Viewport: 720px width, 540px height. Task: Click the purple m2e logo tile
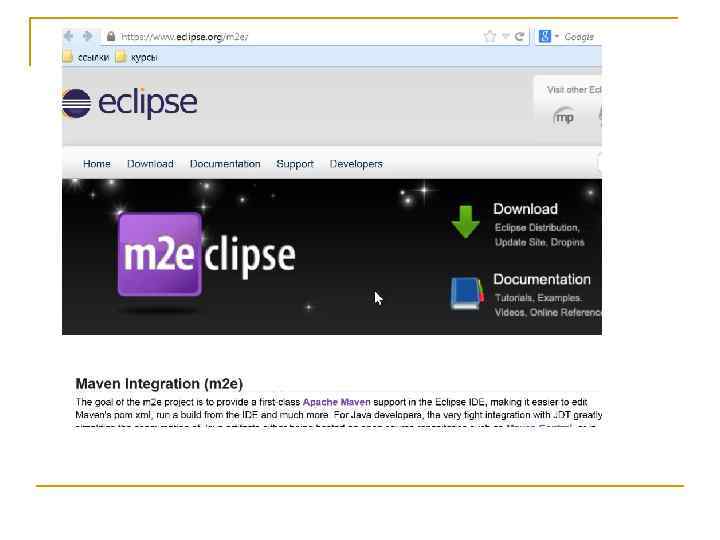[x=159, y=254]
